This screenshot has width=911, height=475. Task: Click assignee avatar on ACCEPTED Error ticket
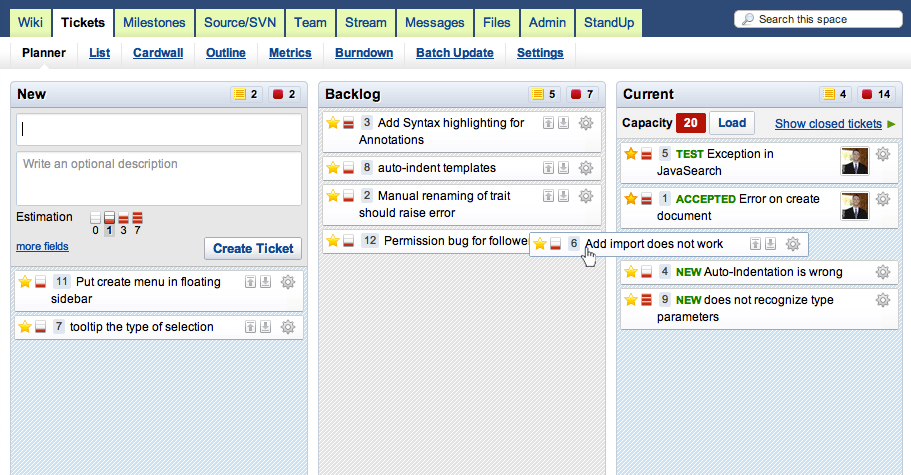click(x=855, y=206)
